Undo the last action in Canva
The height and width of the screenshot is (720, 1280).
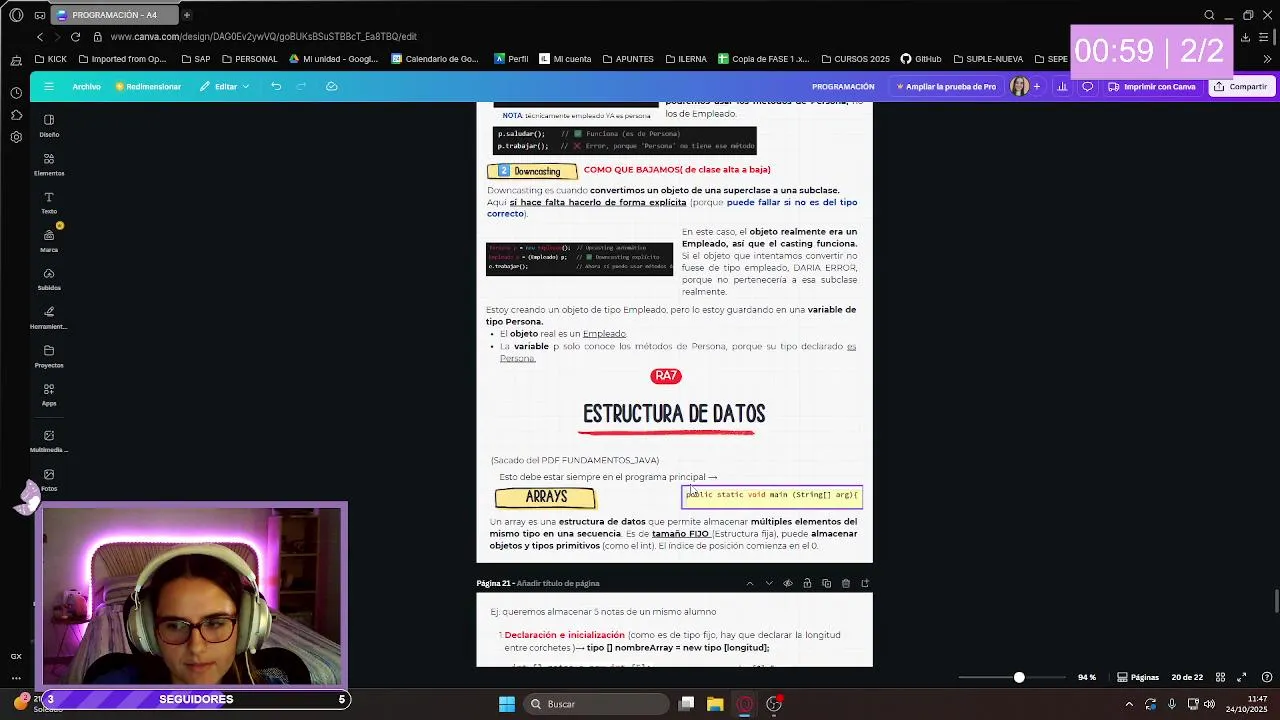[x=276, y=86]
